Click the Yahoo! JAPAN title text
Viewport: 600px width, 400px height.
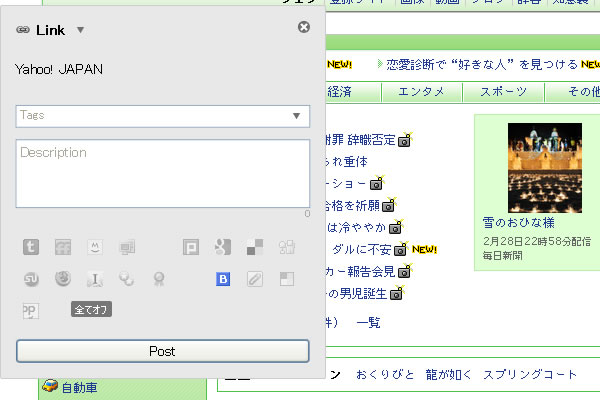59,69
